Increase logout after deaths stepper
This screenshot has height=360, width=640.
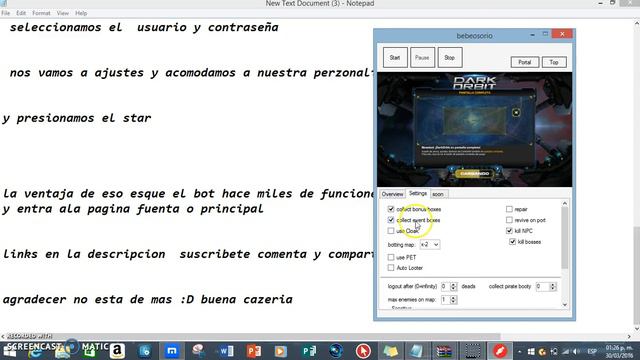point(453,284)
